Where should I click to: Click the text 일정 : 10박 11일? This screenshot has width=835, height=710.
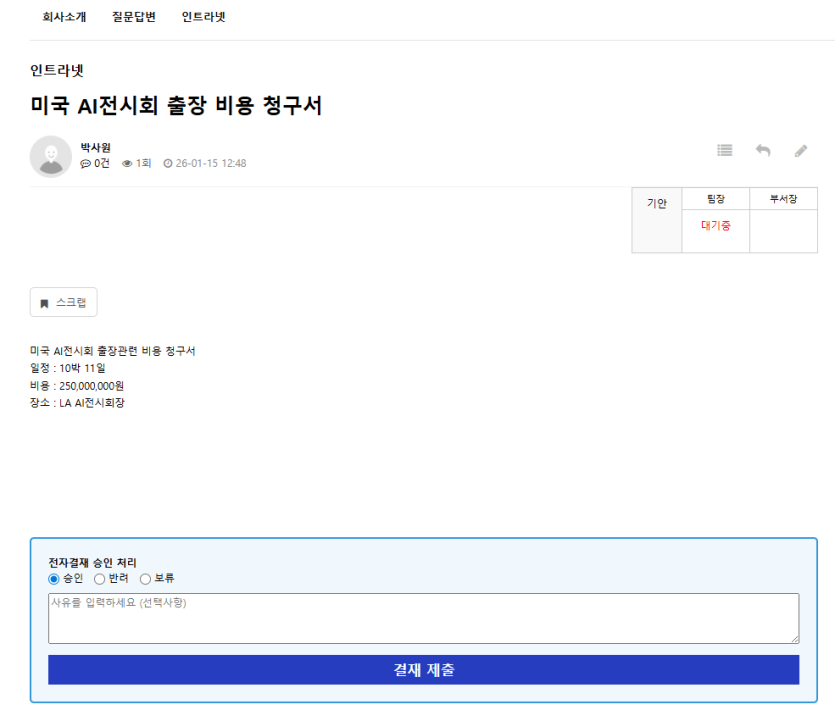68,368
